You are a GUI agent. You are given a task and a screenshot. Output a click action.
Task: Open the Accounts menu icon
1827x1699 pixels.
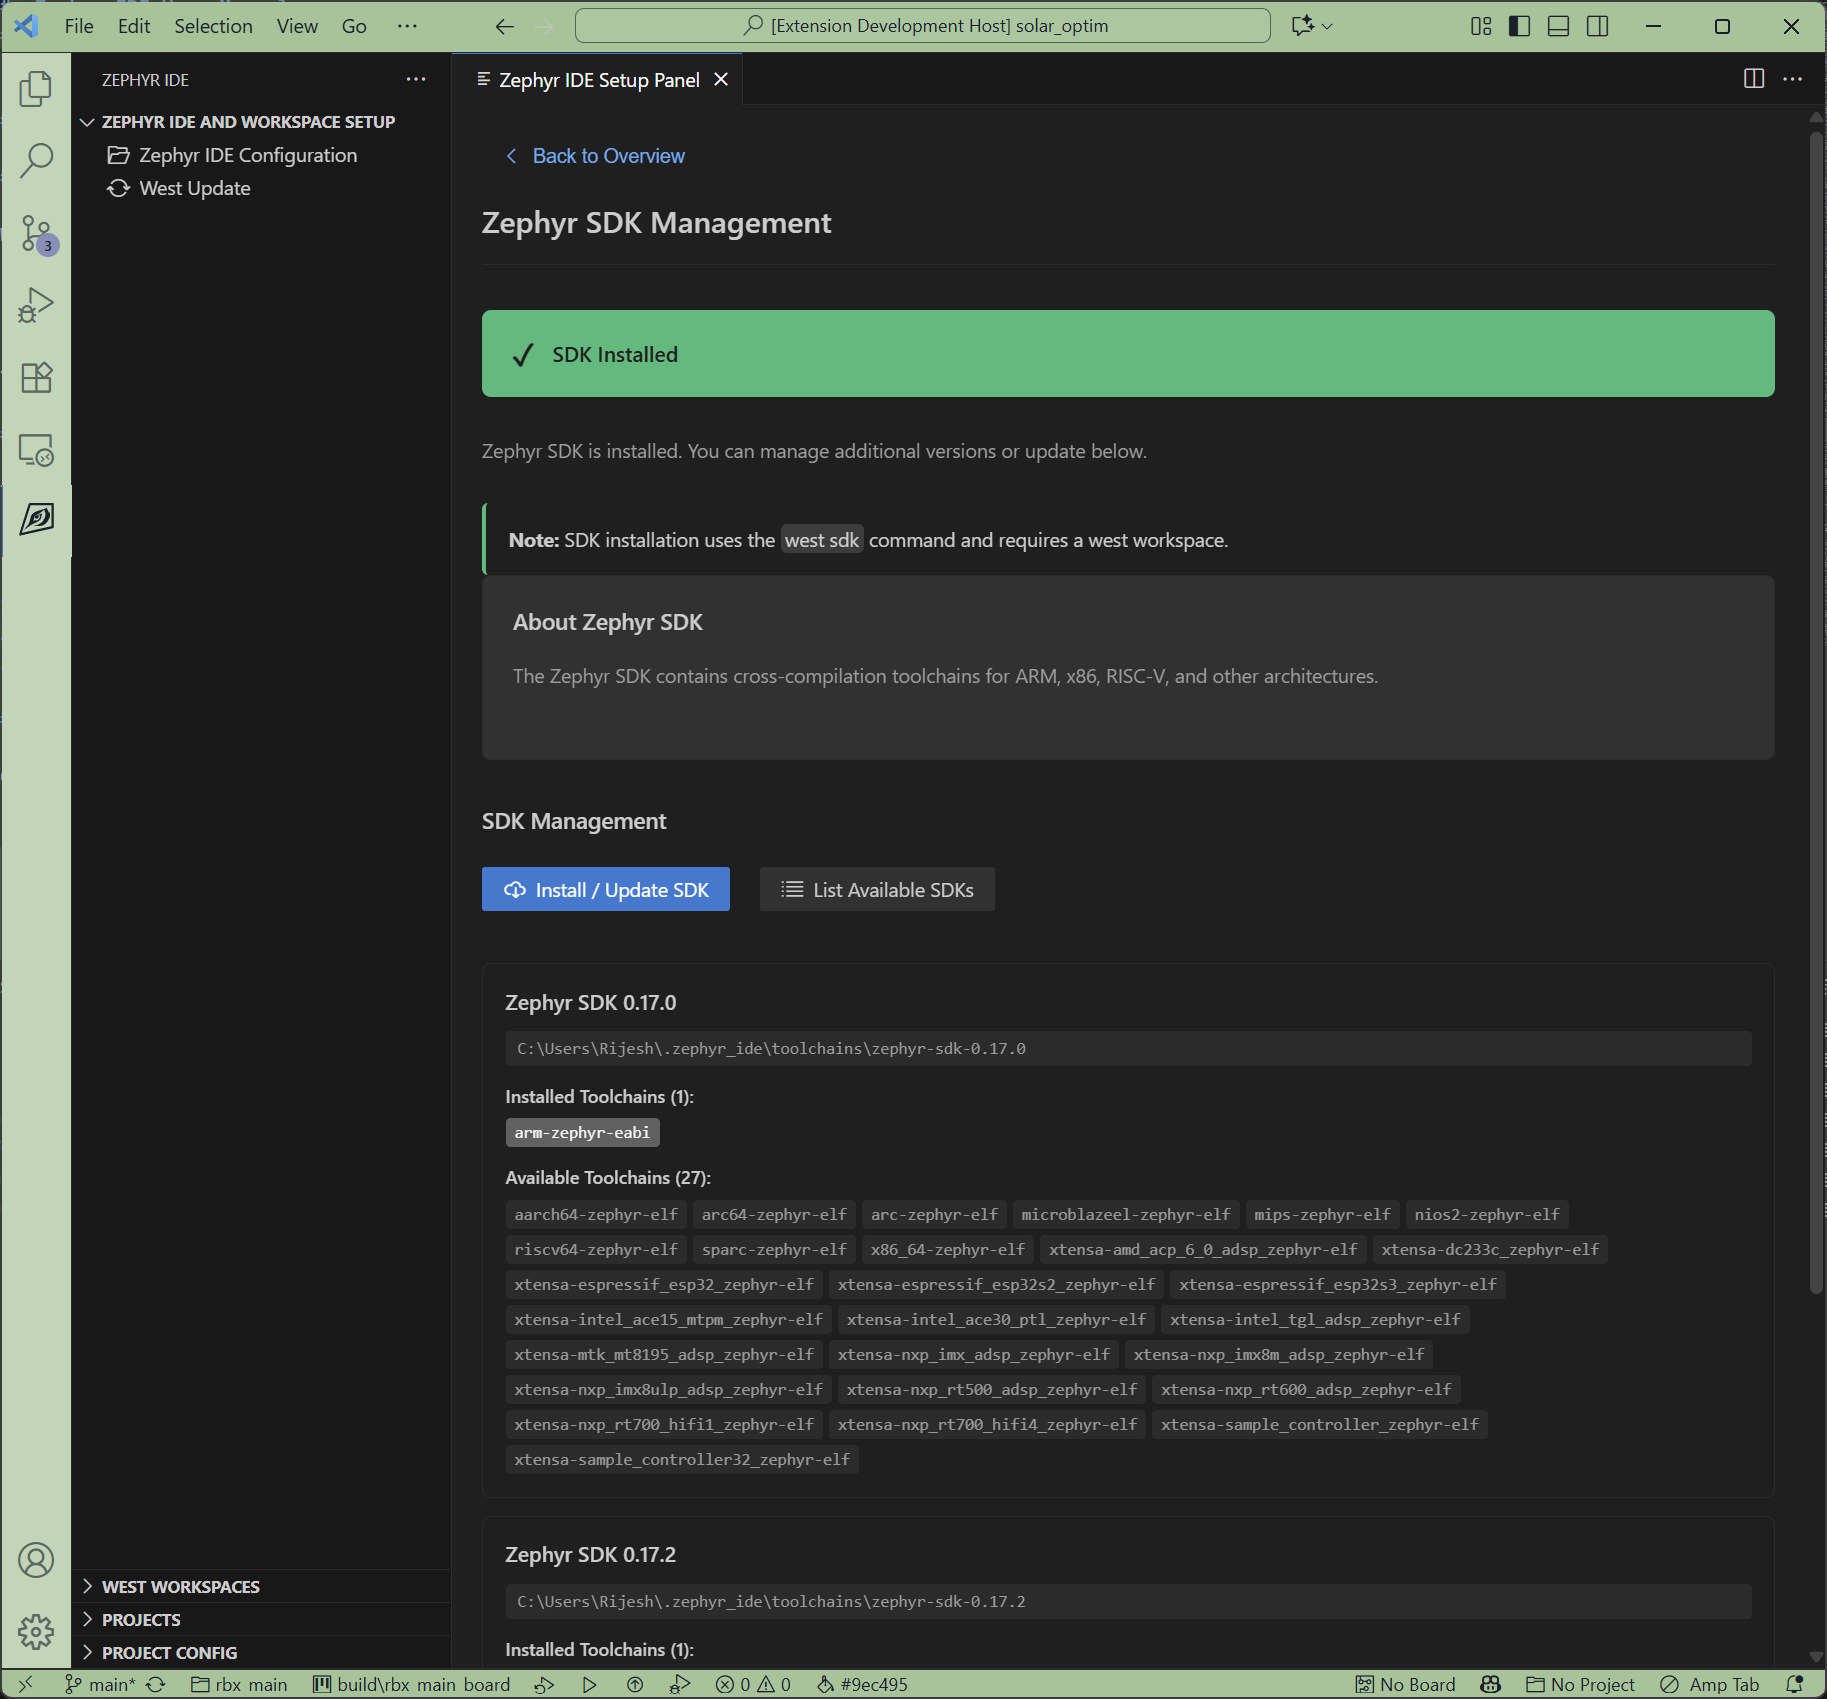point(36,1560)
